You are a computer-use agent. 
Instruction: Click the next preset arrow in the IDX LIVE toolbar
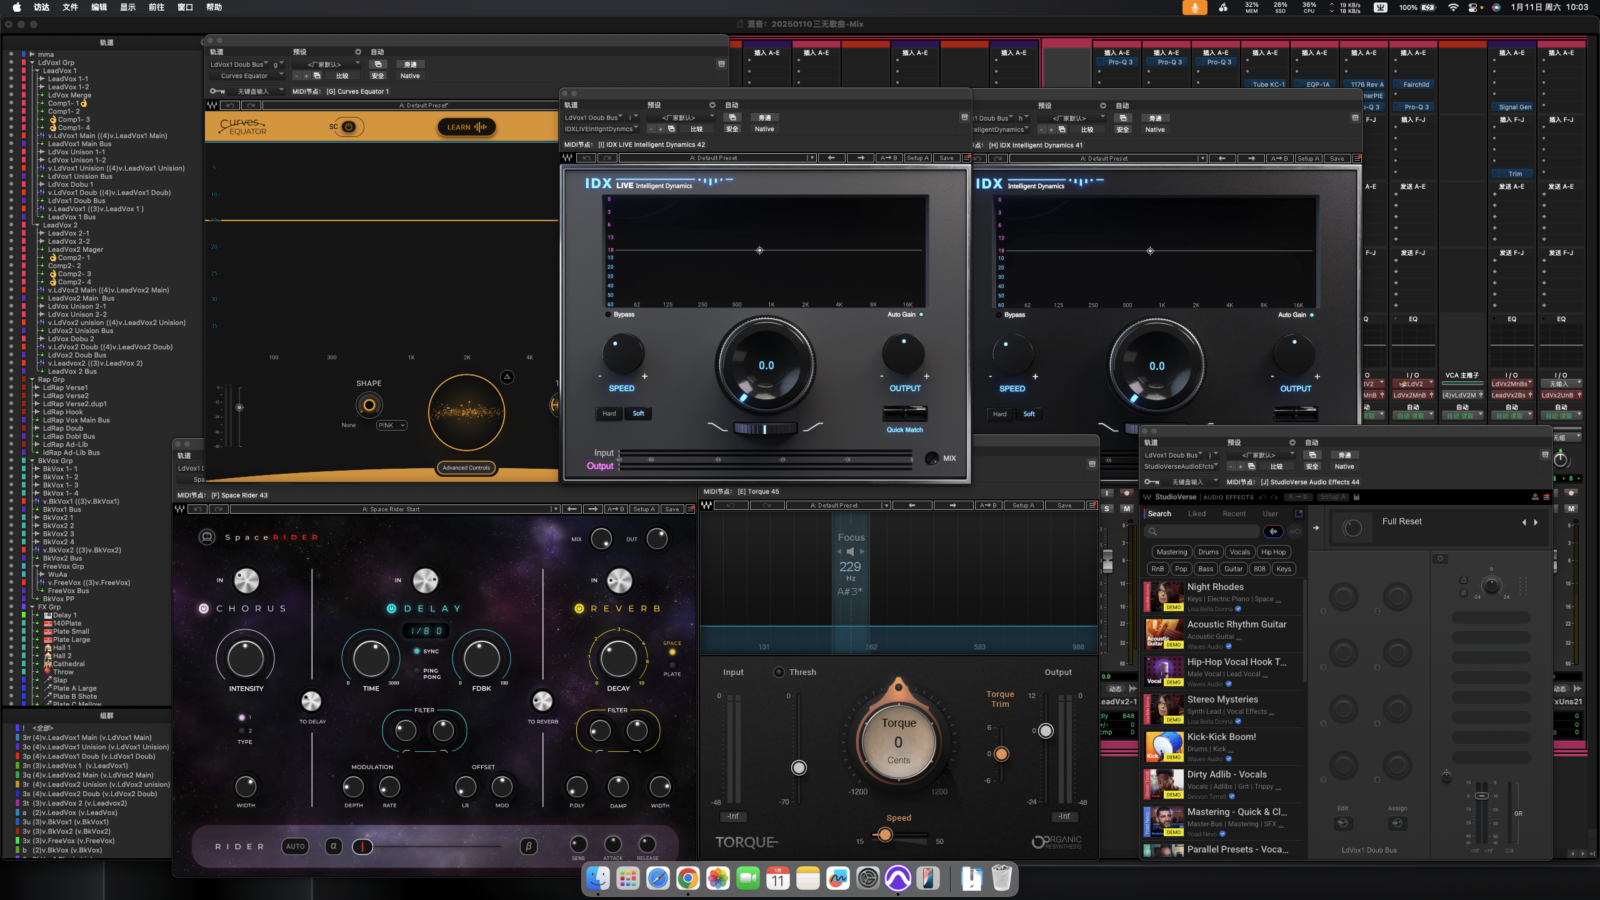click(x=860, y=158)
